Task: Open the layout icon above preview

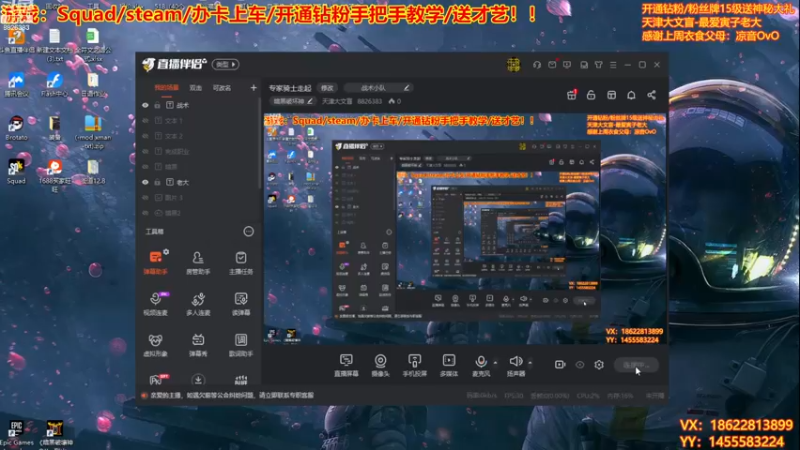Action: [x=611, y=95]
